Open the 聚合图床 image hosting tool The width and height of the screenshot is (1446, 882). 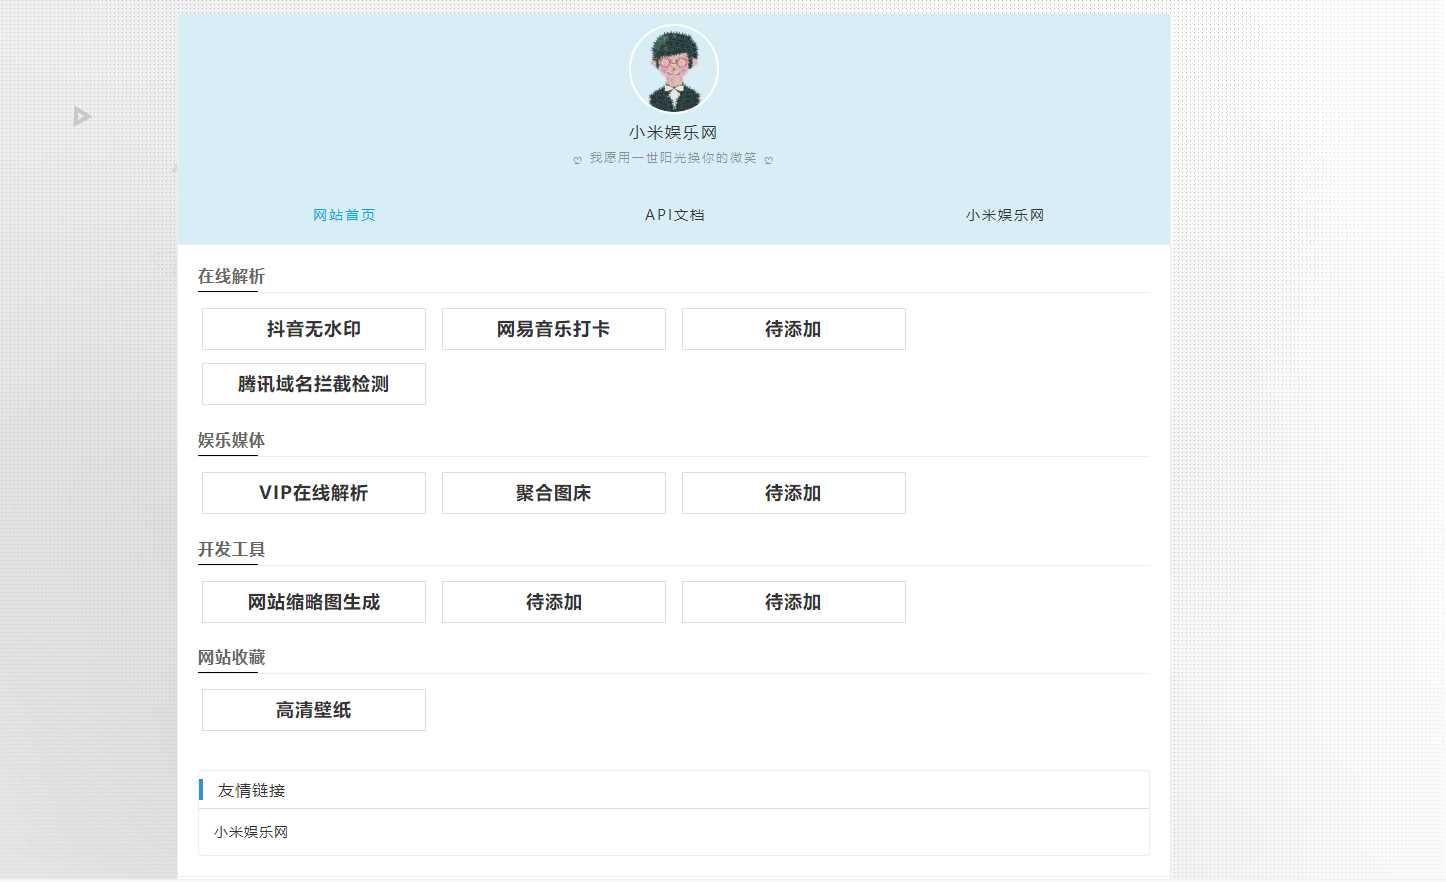click(x=553, y=493)
